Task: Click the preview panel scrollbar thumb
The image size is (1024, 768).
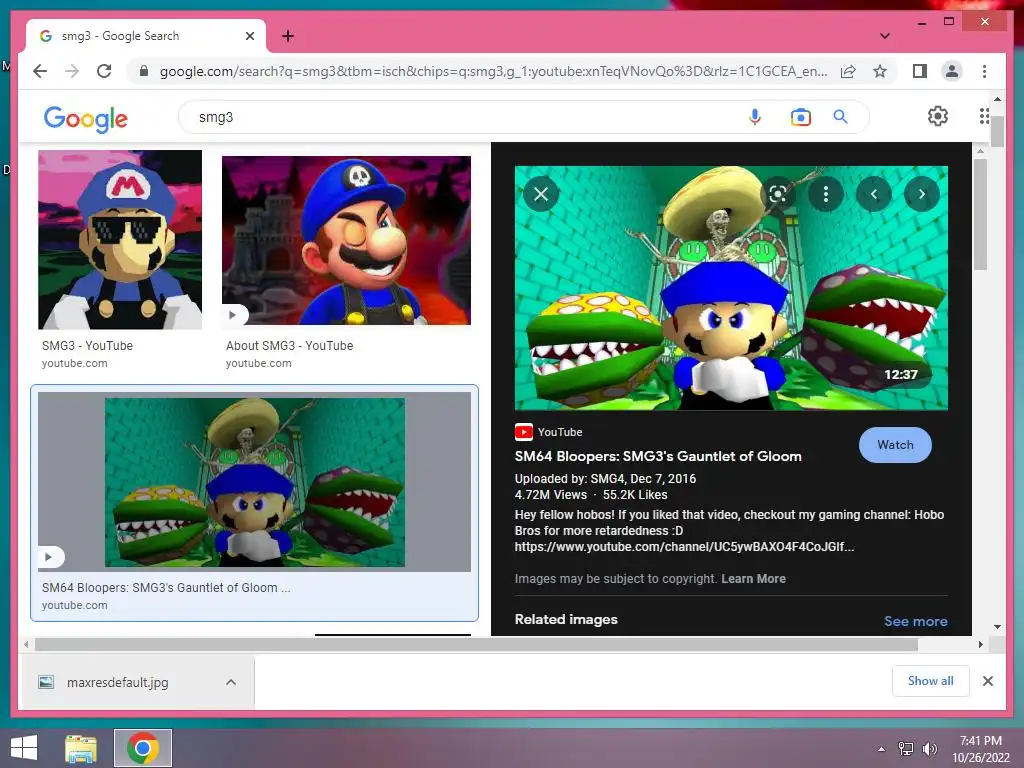Action: point(980,214)
